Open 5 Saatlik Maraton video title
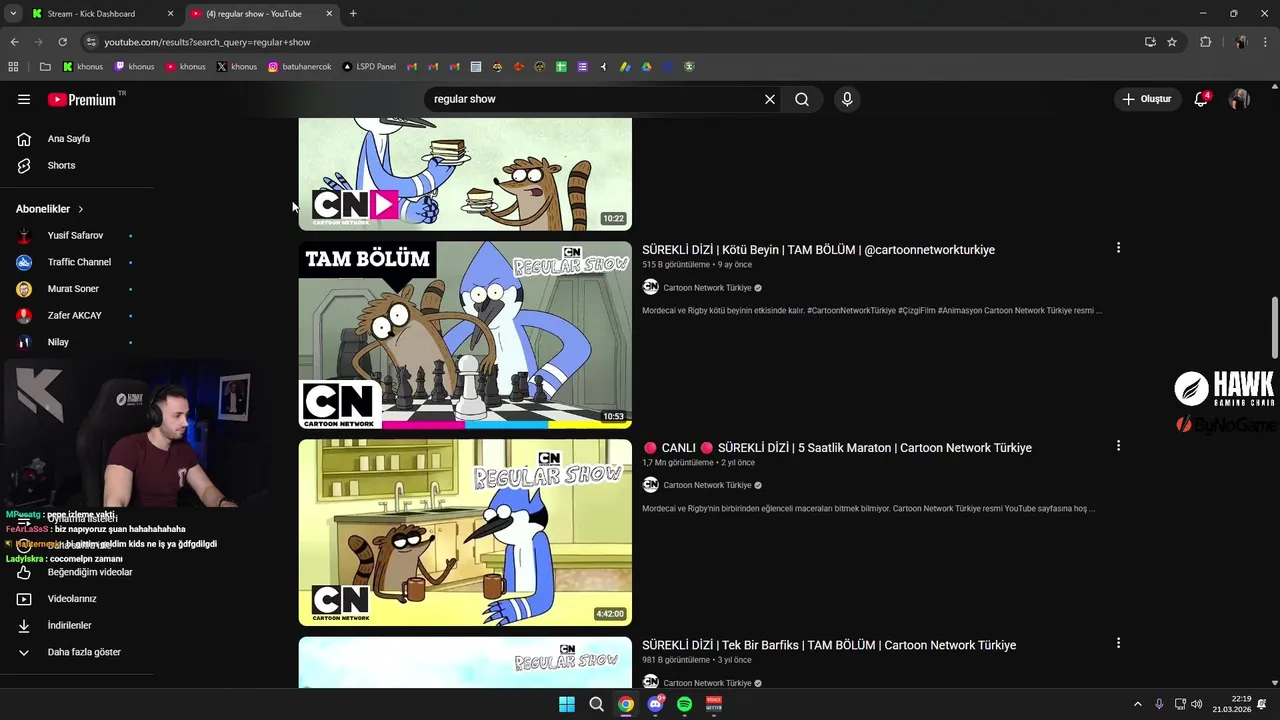 837,448
